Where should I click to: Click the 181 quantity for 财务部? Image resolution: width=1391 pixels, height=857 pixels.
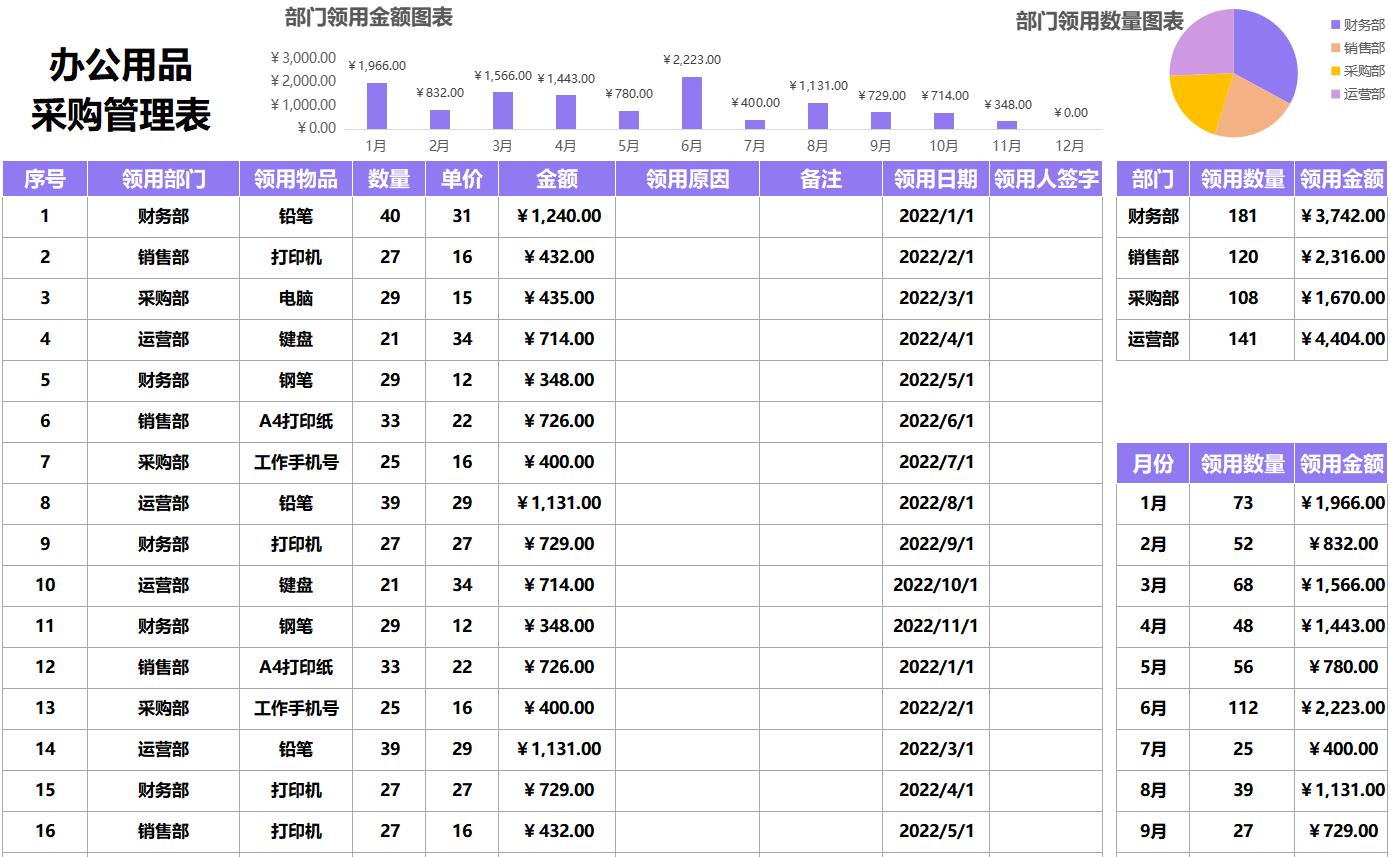[1243, 216]
